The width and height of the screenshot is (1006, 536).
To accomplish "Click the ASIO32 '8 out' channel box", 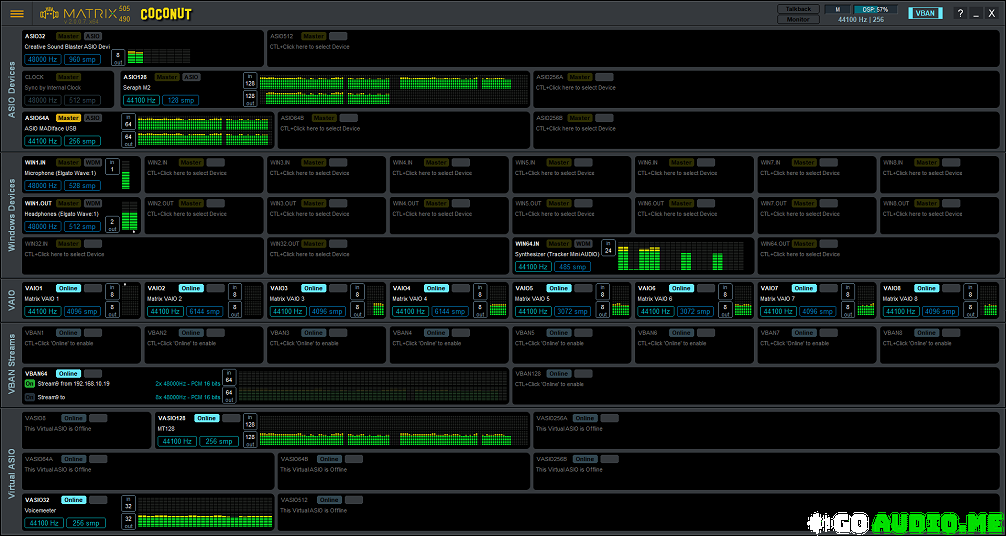I will coord(118,58).
